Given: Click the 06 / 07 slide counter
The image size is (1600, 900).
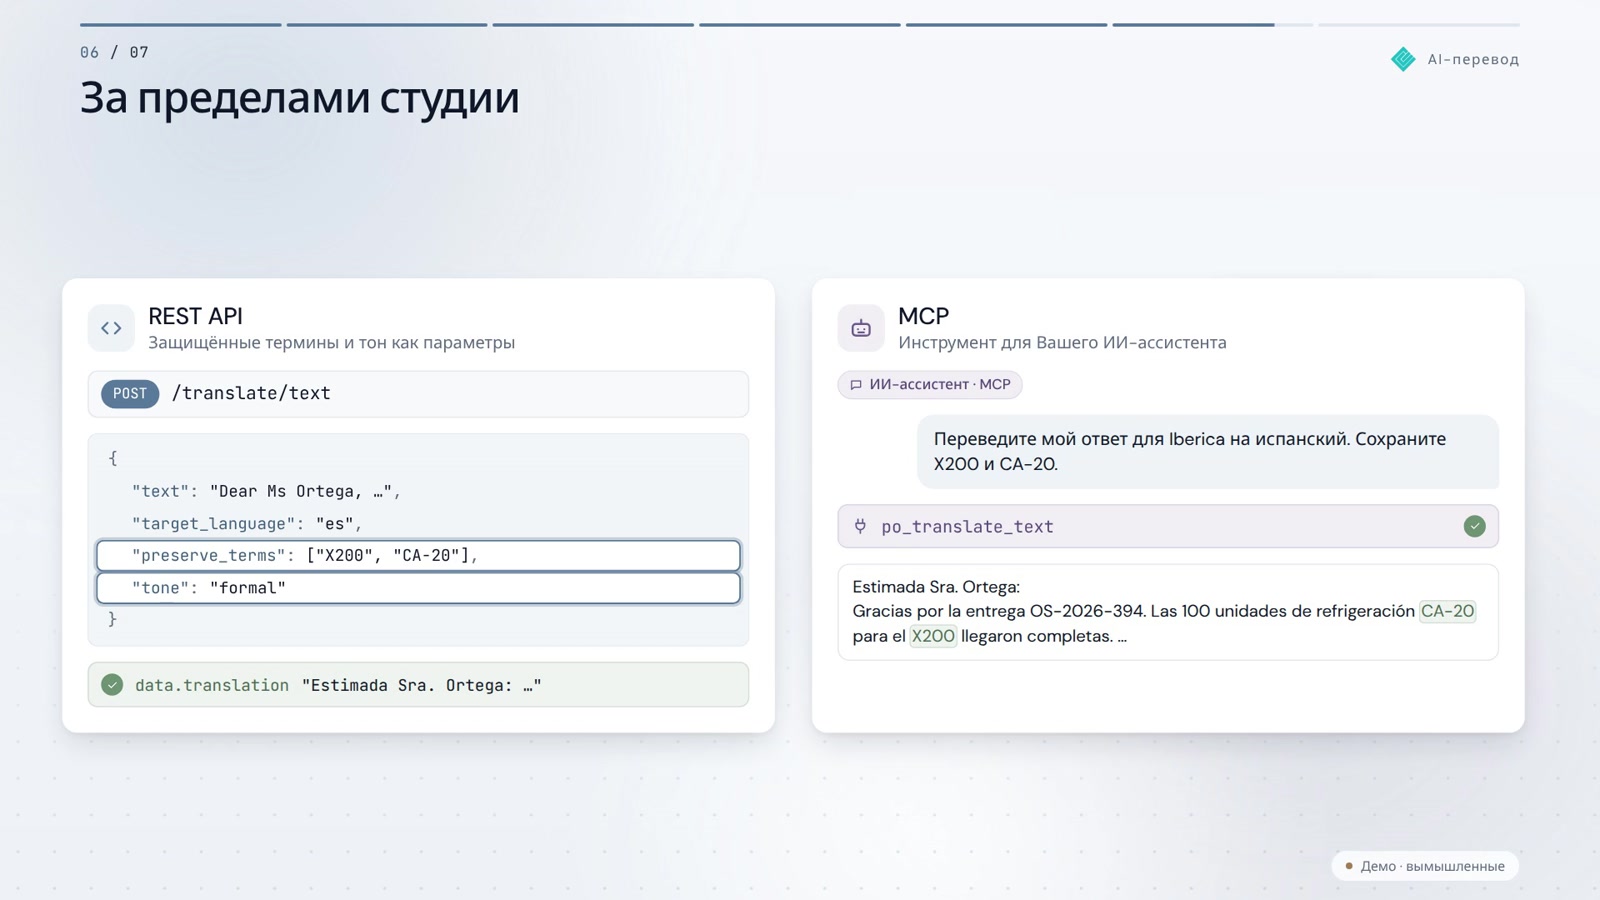Looking at the screenshot, I should 114,52.
